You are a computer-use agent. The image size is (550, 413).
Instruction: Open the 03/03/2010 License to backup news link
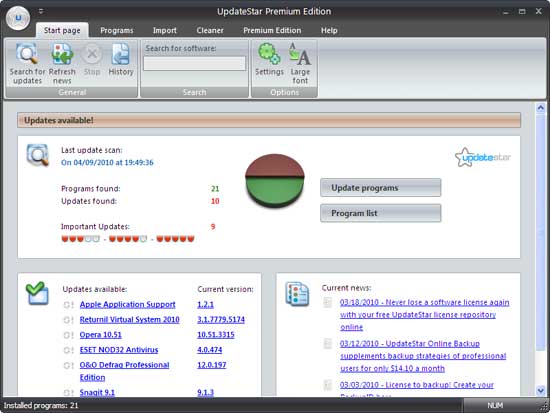(417, 389)
